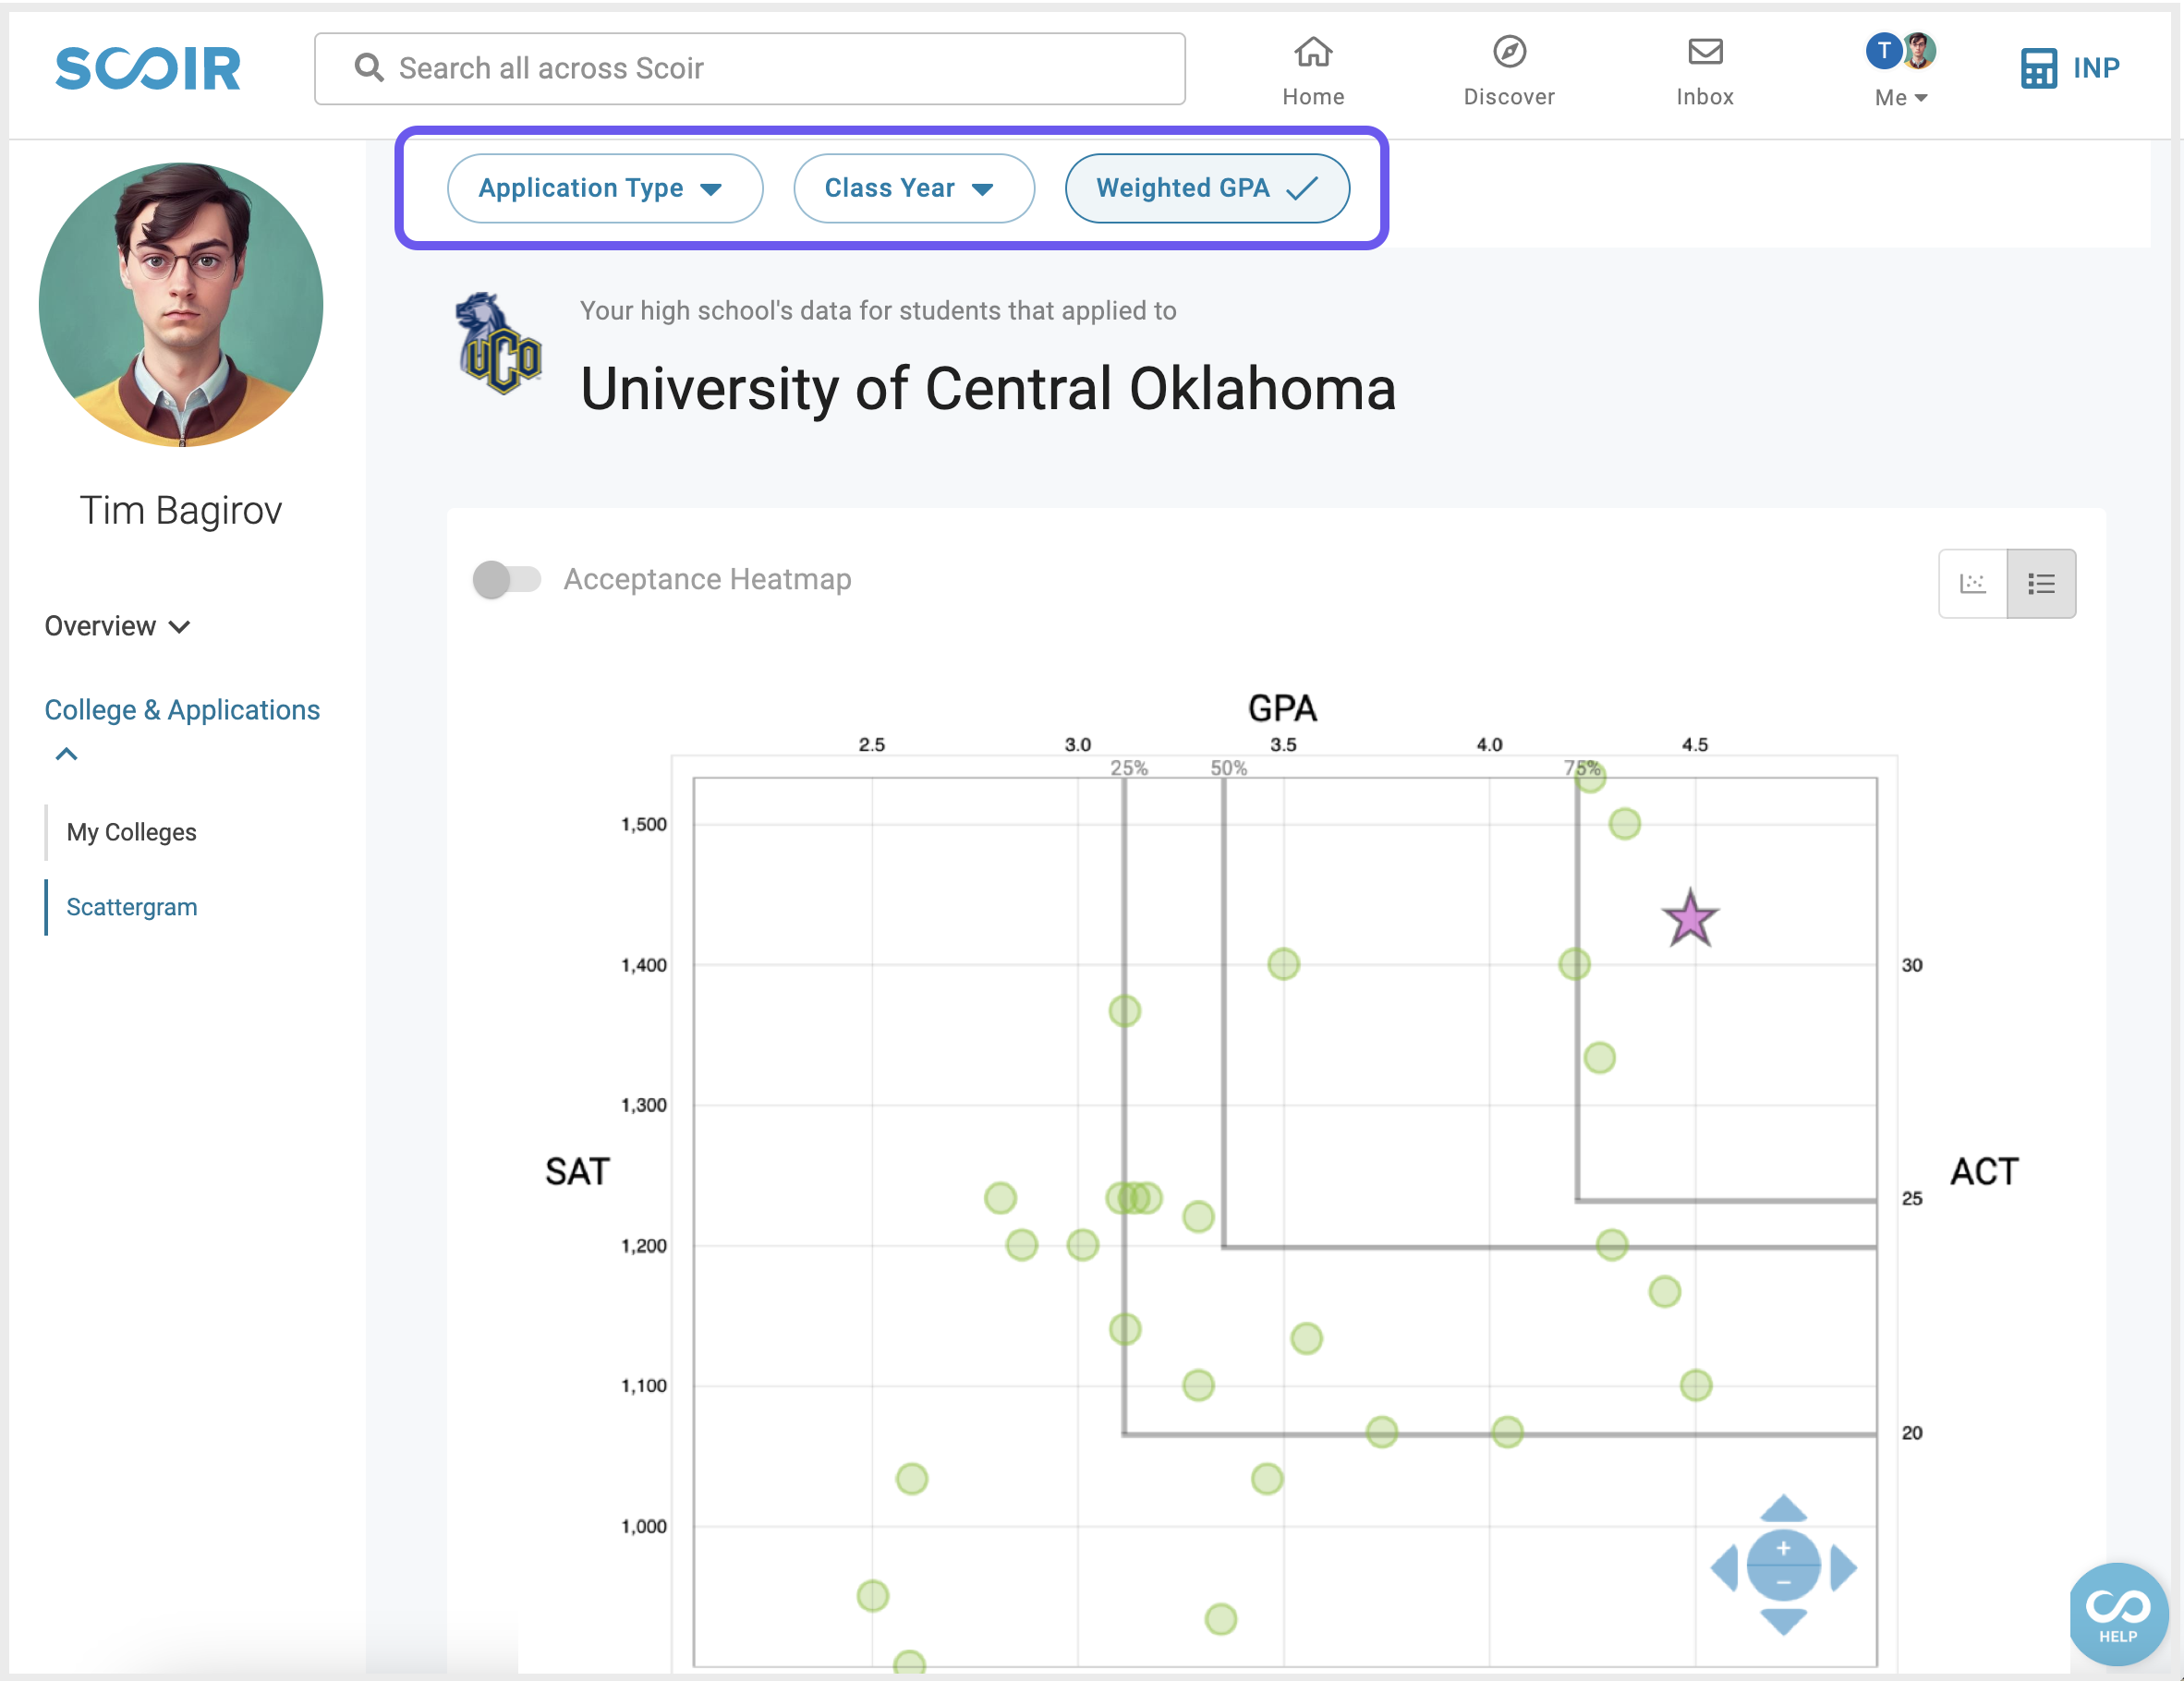2184x1681 pixels.
Task: Open the Class Year filter
Action: point(913,188)
